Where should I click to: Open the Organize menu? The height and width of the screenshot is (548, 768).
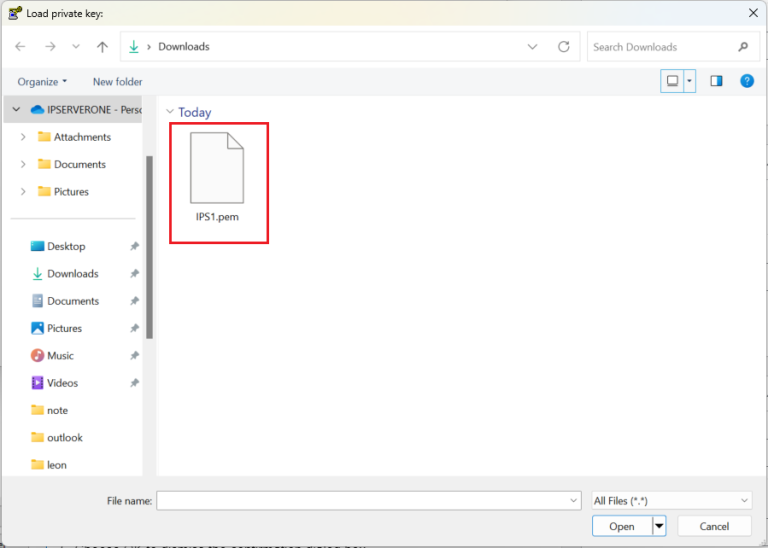(42, 82)
